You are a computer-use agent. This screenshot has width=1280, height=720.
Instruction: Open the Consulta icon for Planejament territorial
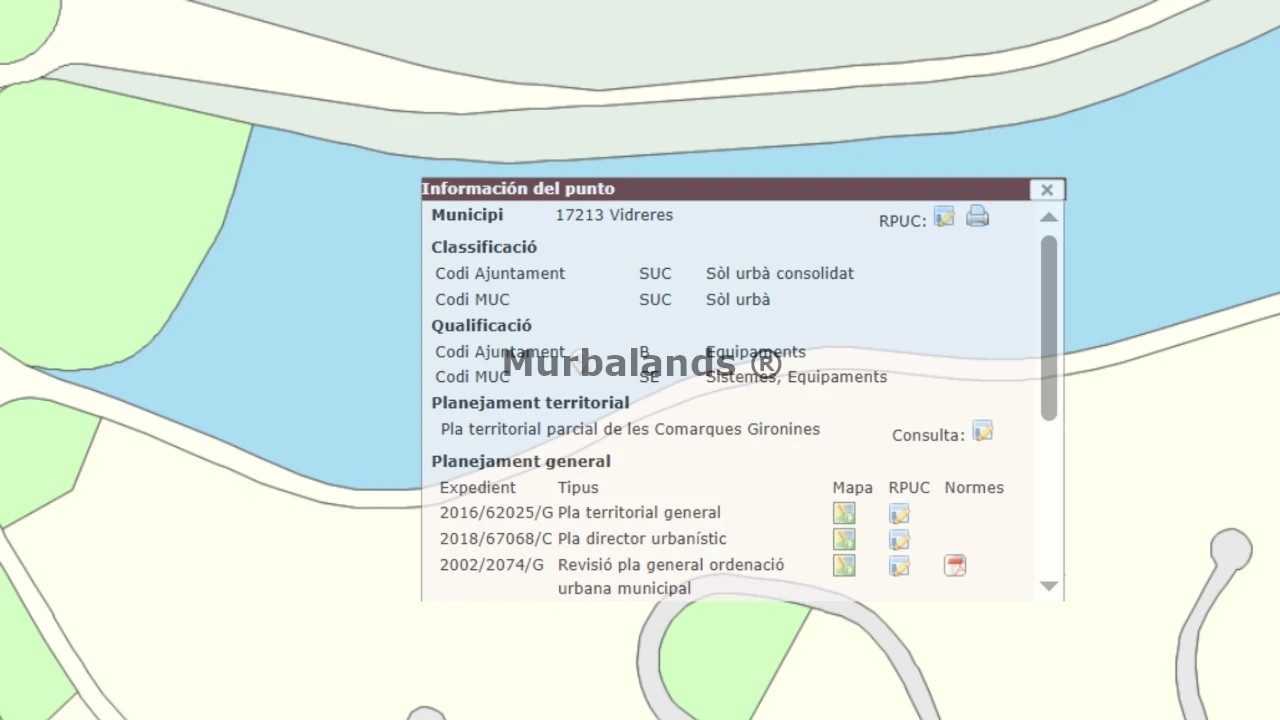pos(983,431)
